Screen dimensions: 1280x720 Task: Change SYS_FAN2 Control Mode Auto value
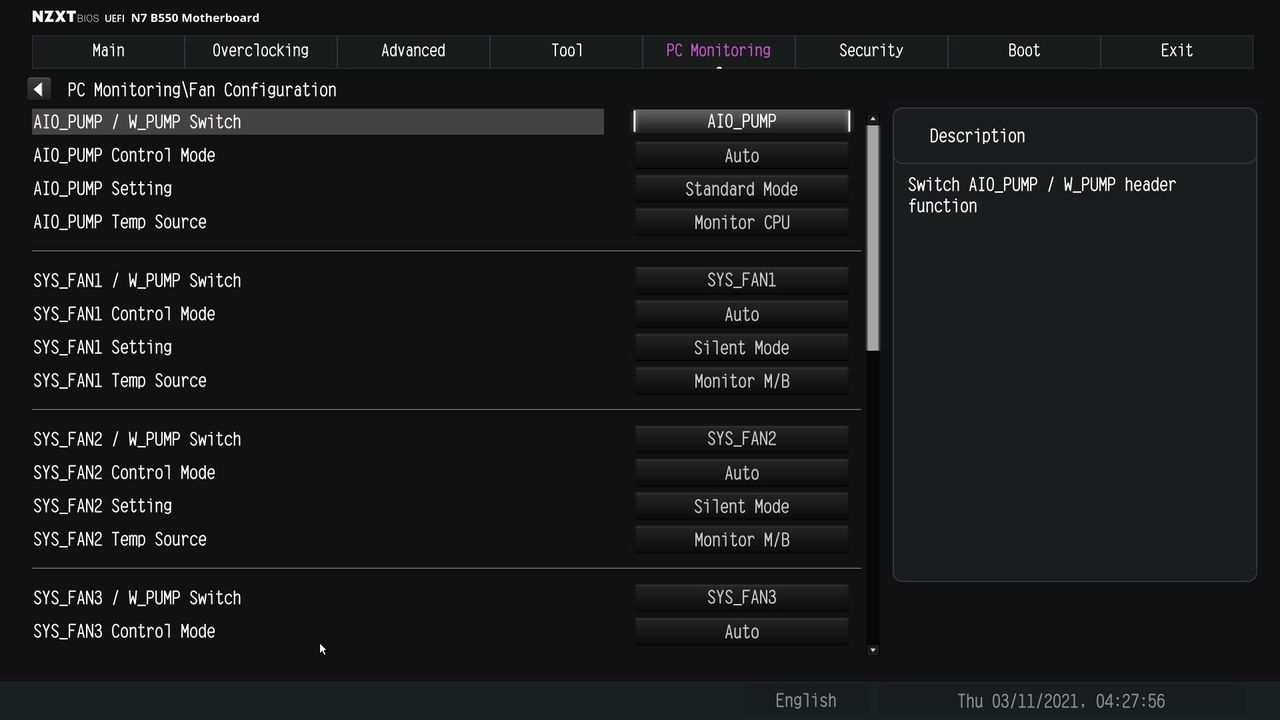click(x=742, y=473)
